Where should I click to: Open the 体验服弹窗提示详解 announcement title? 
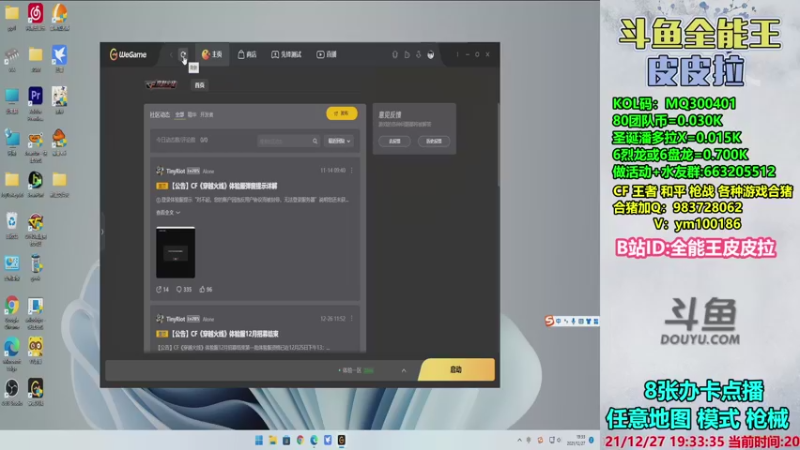tap(224, 186)
